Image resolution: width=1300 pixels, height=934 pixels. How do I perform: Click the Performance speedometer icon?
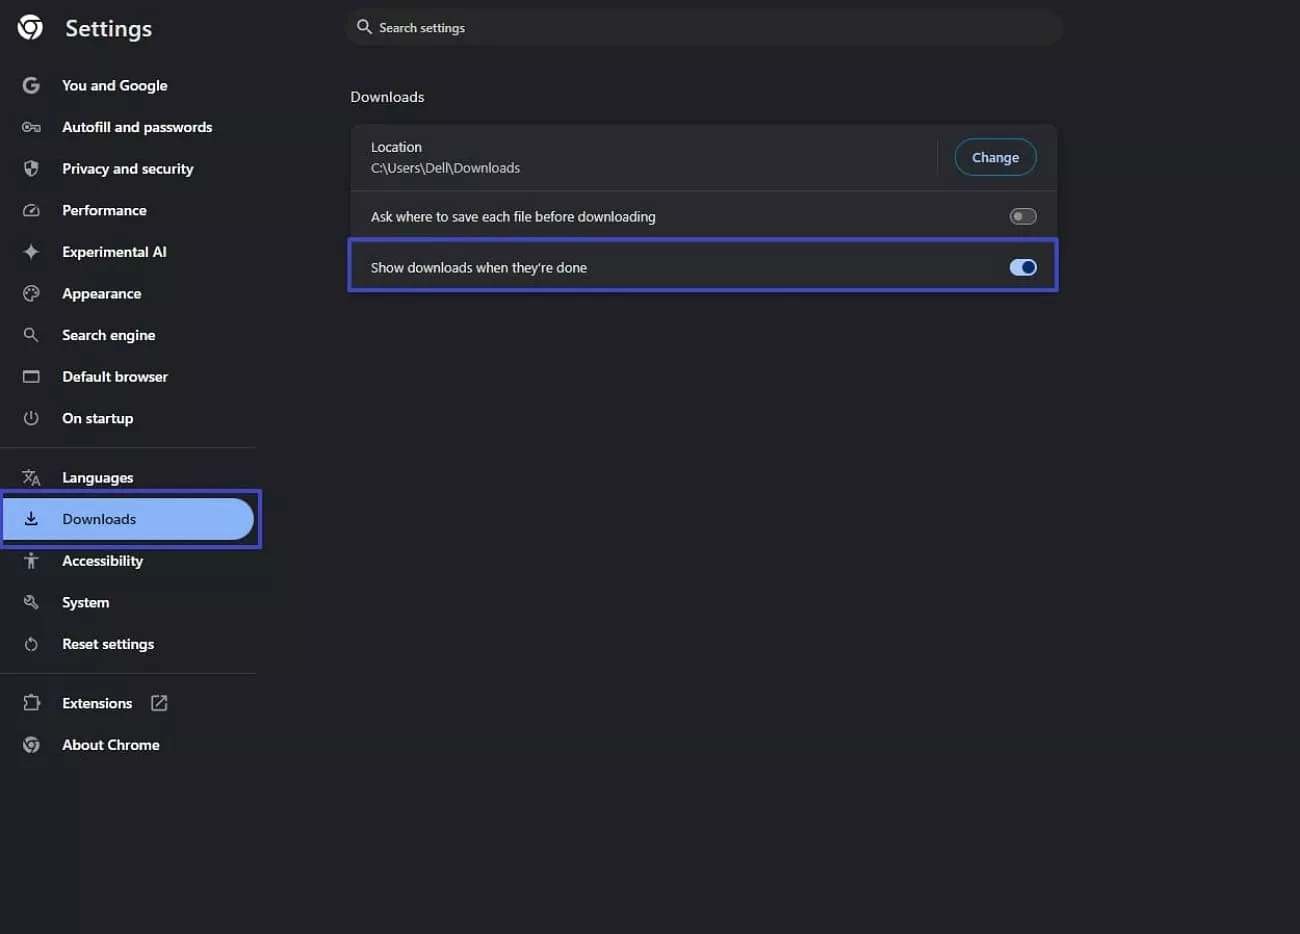pos(31,210)
